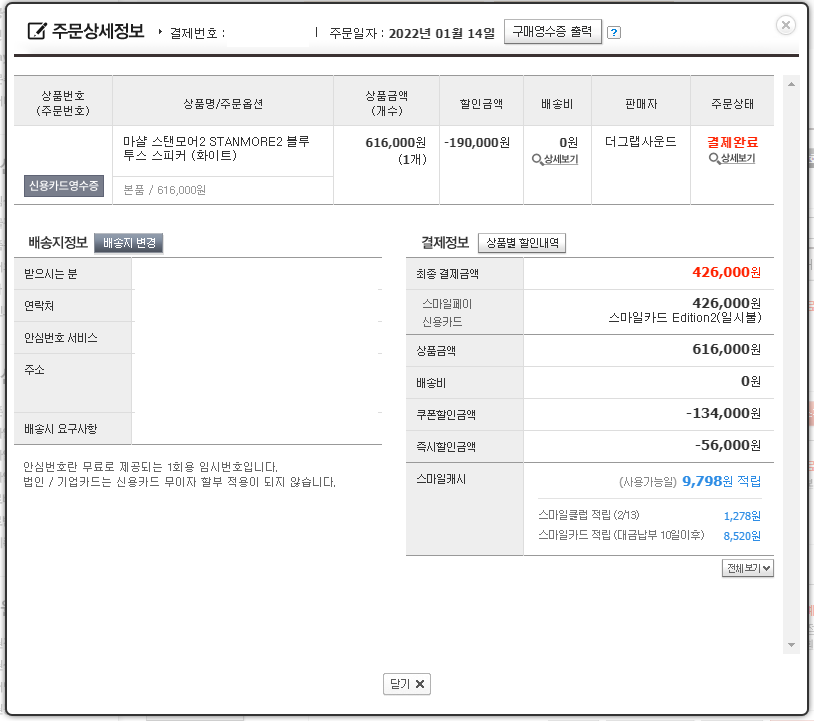Click scrollbar up arrow in the popup
814x721 pixels.
click(x=791, y=84)
